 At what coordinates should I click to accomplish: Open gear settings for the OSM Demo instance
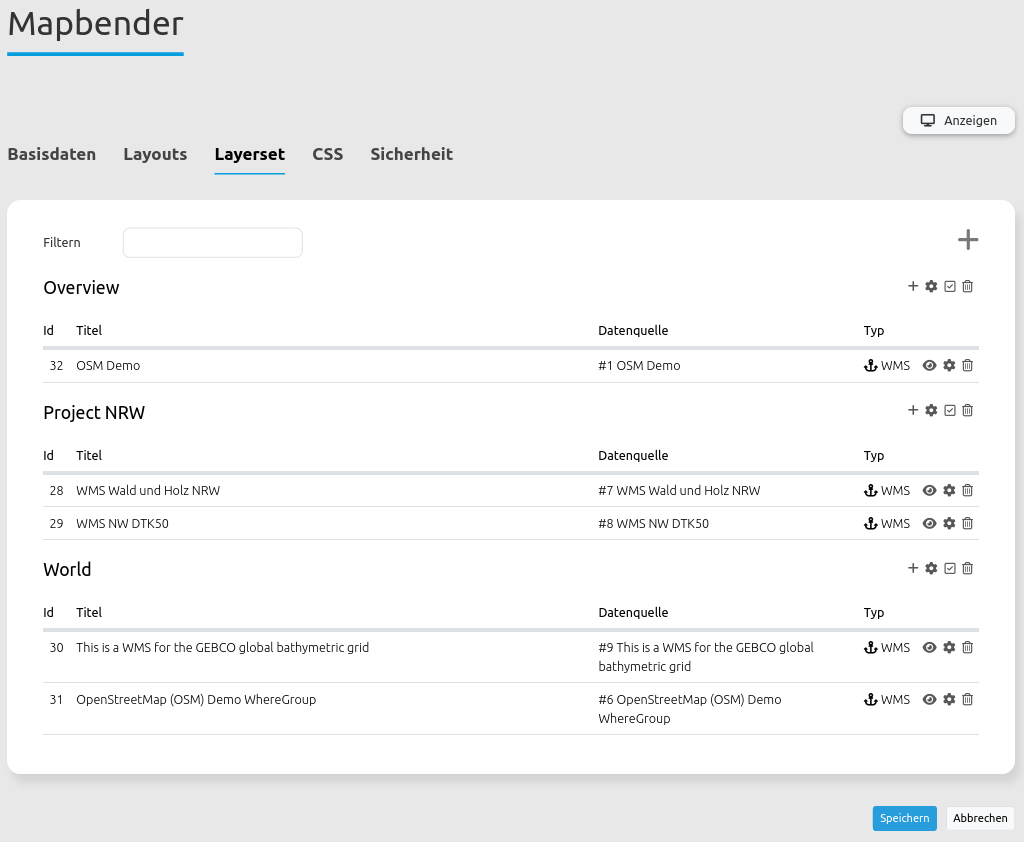[x=949, y=366]
